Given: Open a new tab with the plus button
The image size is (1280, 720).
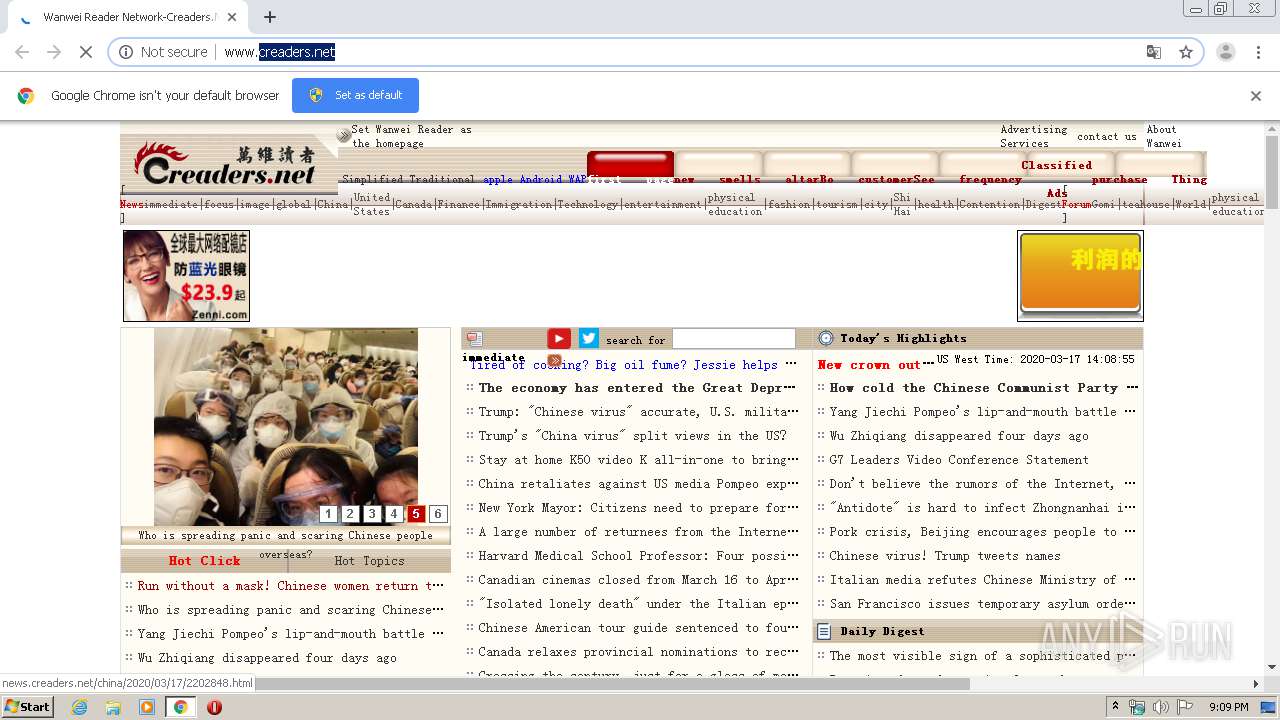Looking at the screenshot, I should pyautogui.click(x=270, y=17).
